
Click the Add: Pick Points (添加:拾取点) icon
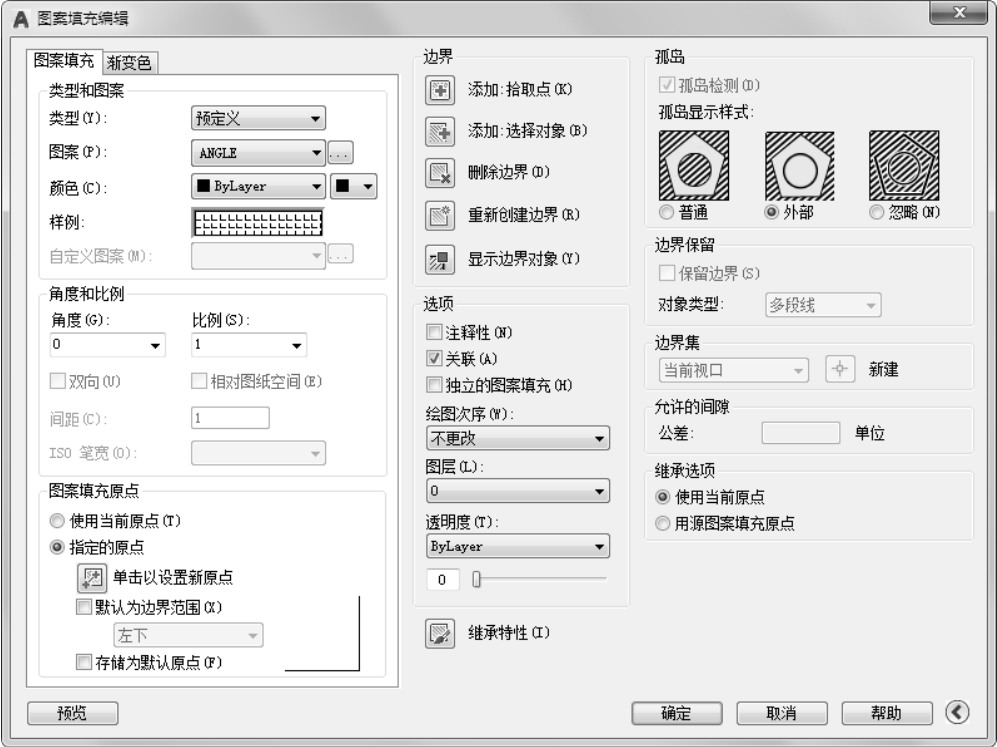coord(439,90)
